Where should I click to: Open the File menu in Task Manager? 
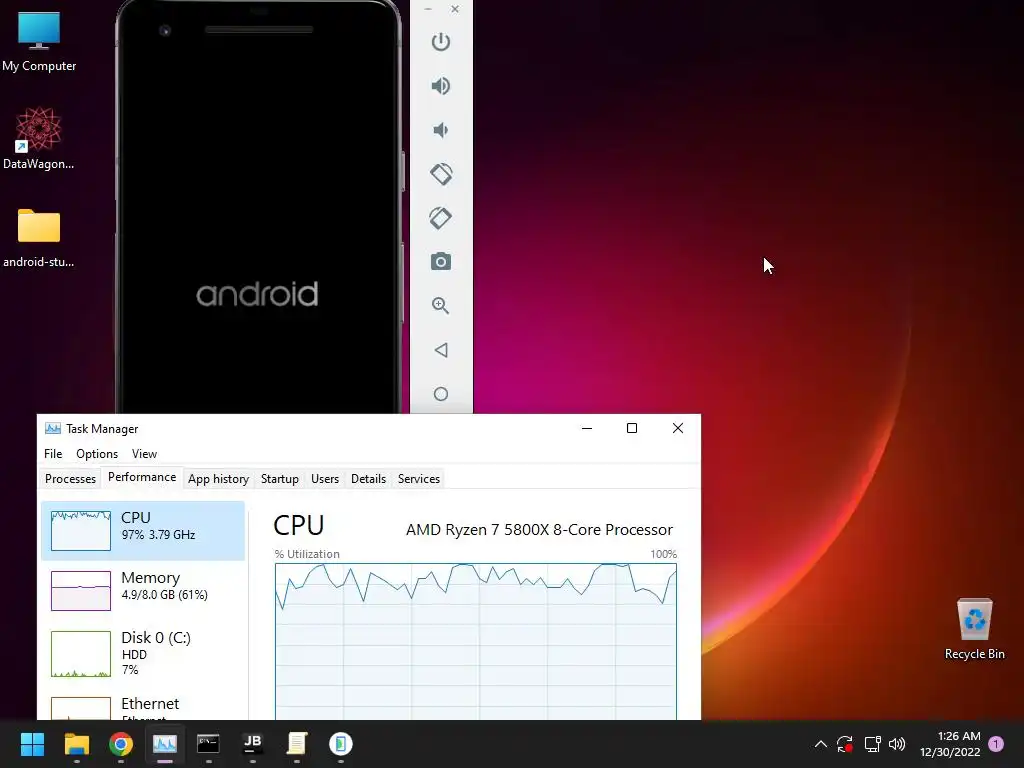point(53,454)
